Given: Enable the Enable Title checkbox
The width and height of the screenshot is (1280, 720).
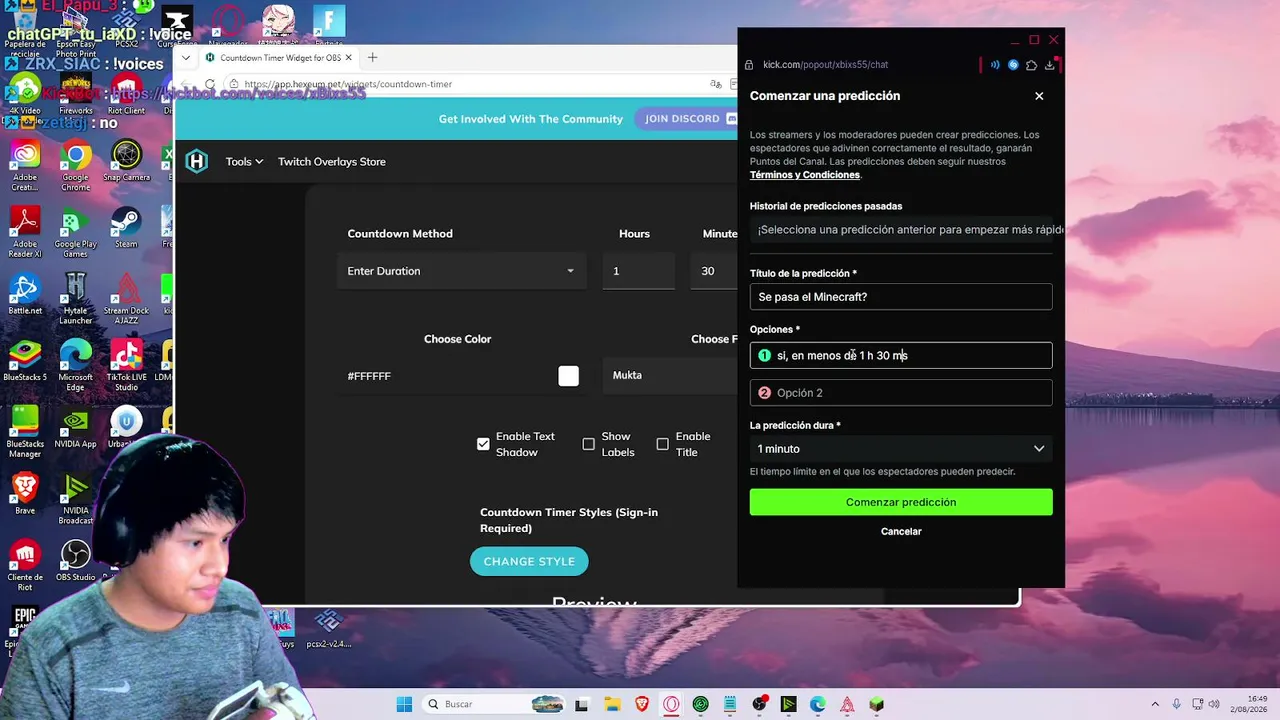Looking at the screenshot, I should click(662, 444).
